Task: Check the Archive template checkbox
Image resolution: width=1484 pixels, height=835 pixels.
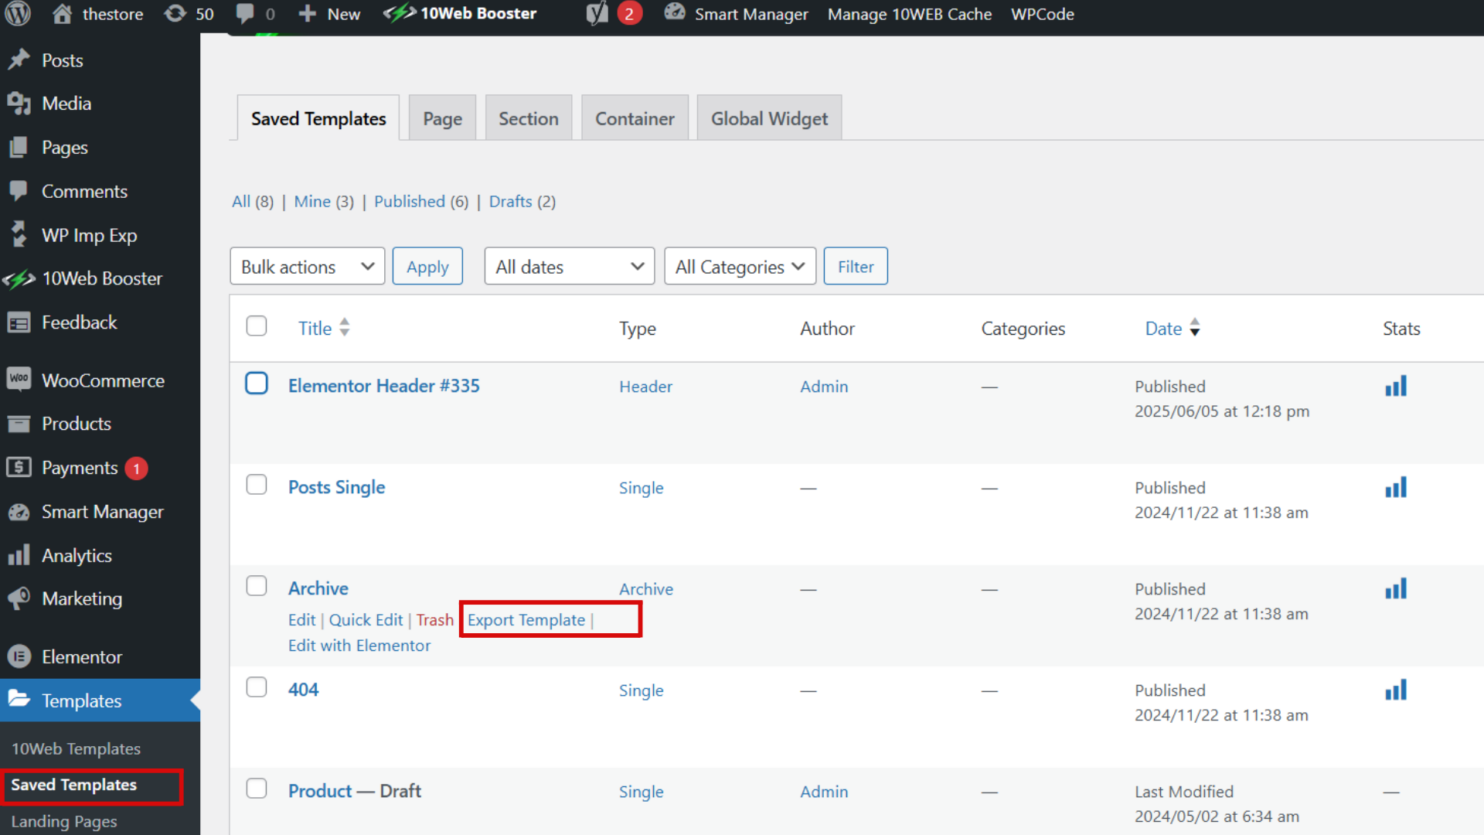Action: pos(256,586)
